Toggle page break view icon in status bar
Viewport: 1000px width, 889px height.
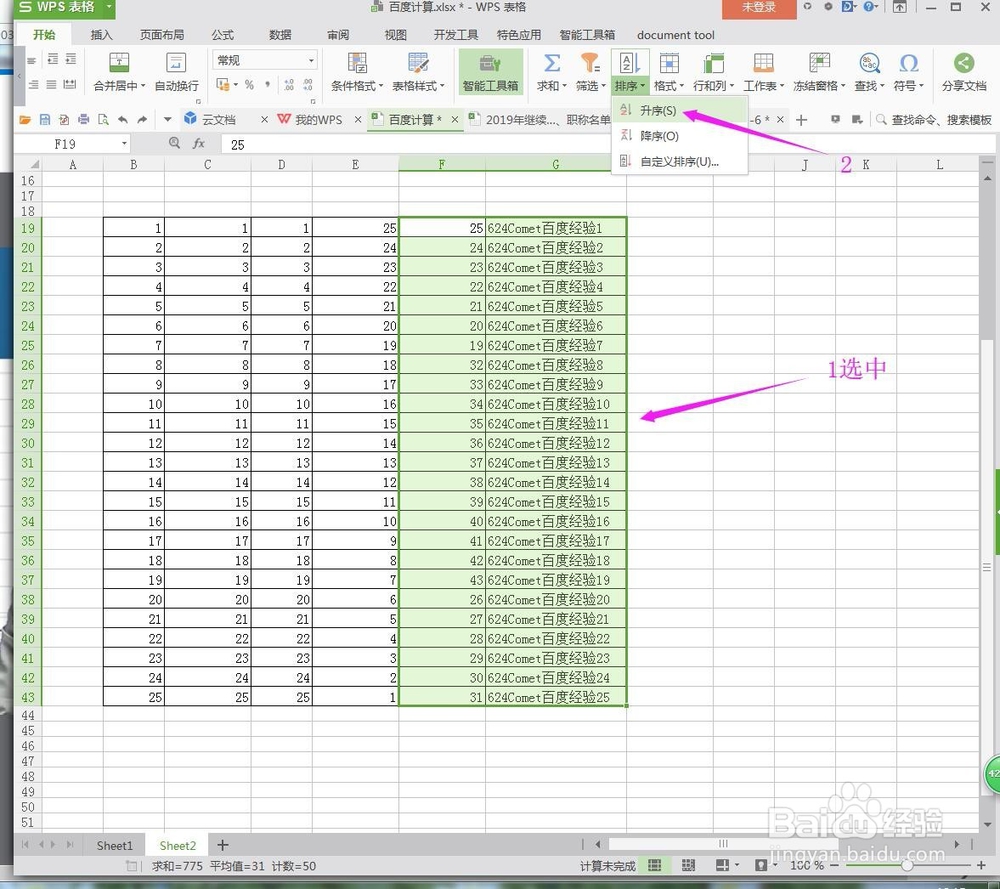pyautogui.click(x=688, y=865)
